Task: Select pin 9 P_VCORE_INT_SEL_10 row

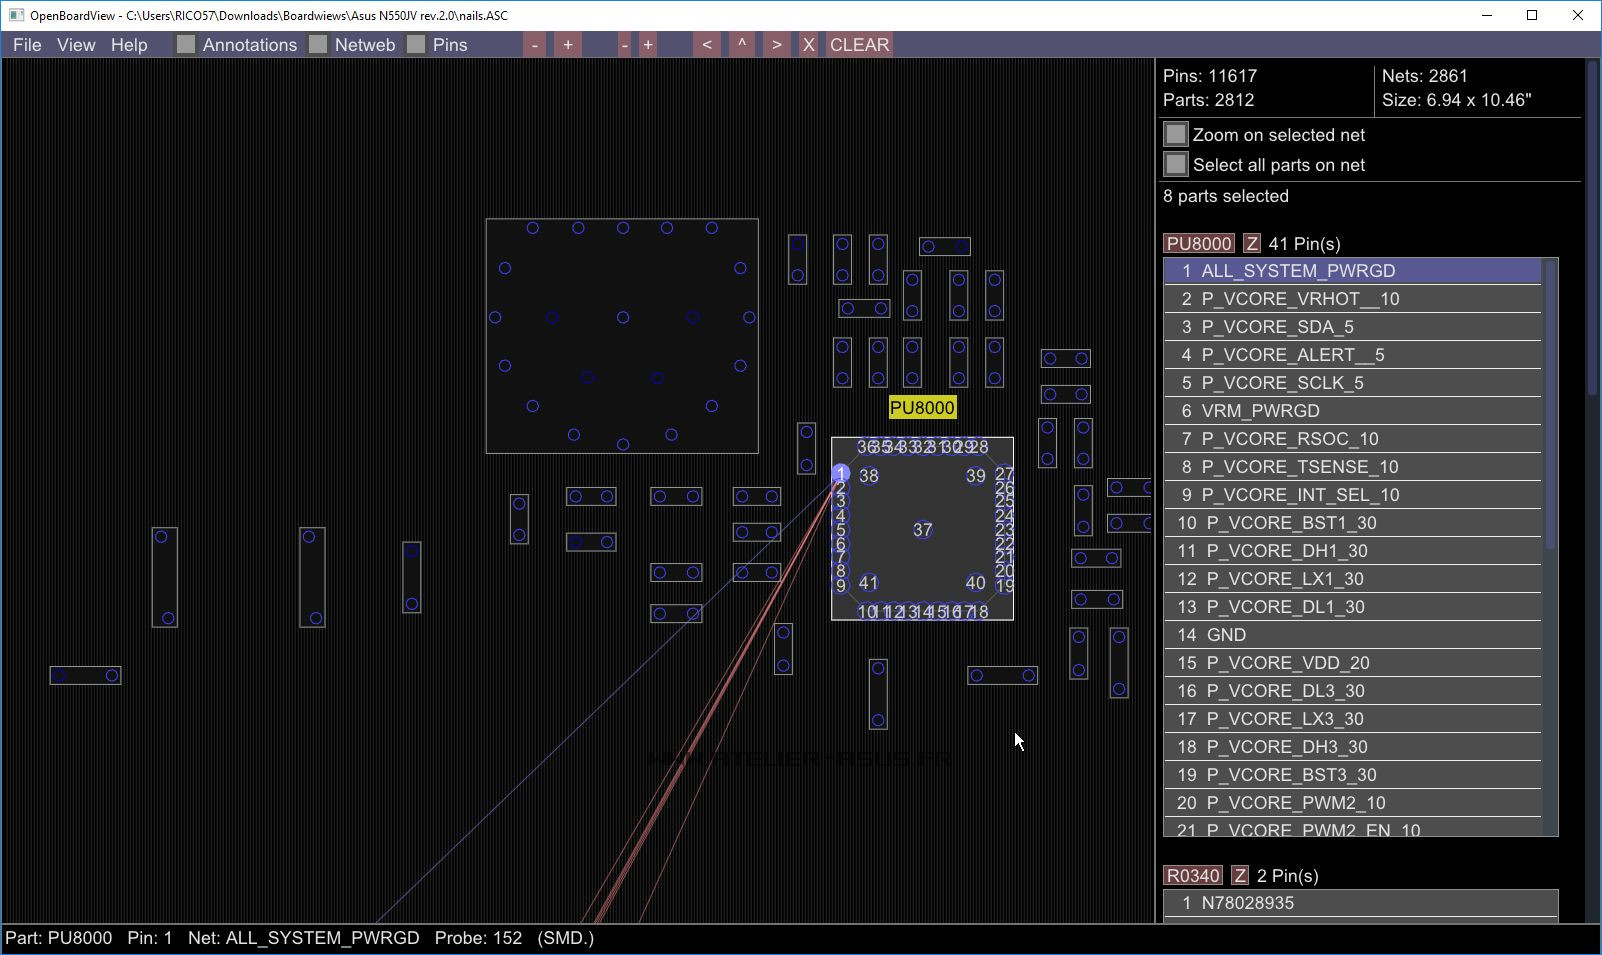Action: pyautogui.click(x=1353, y=495)
